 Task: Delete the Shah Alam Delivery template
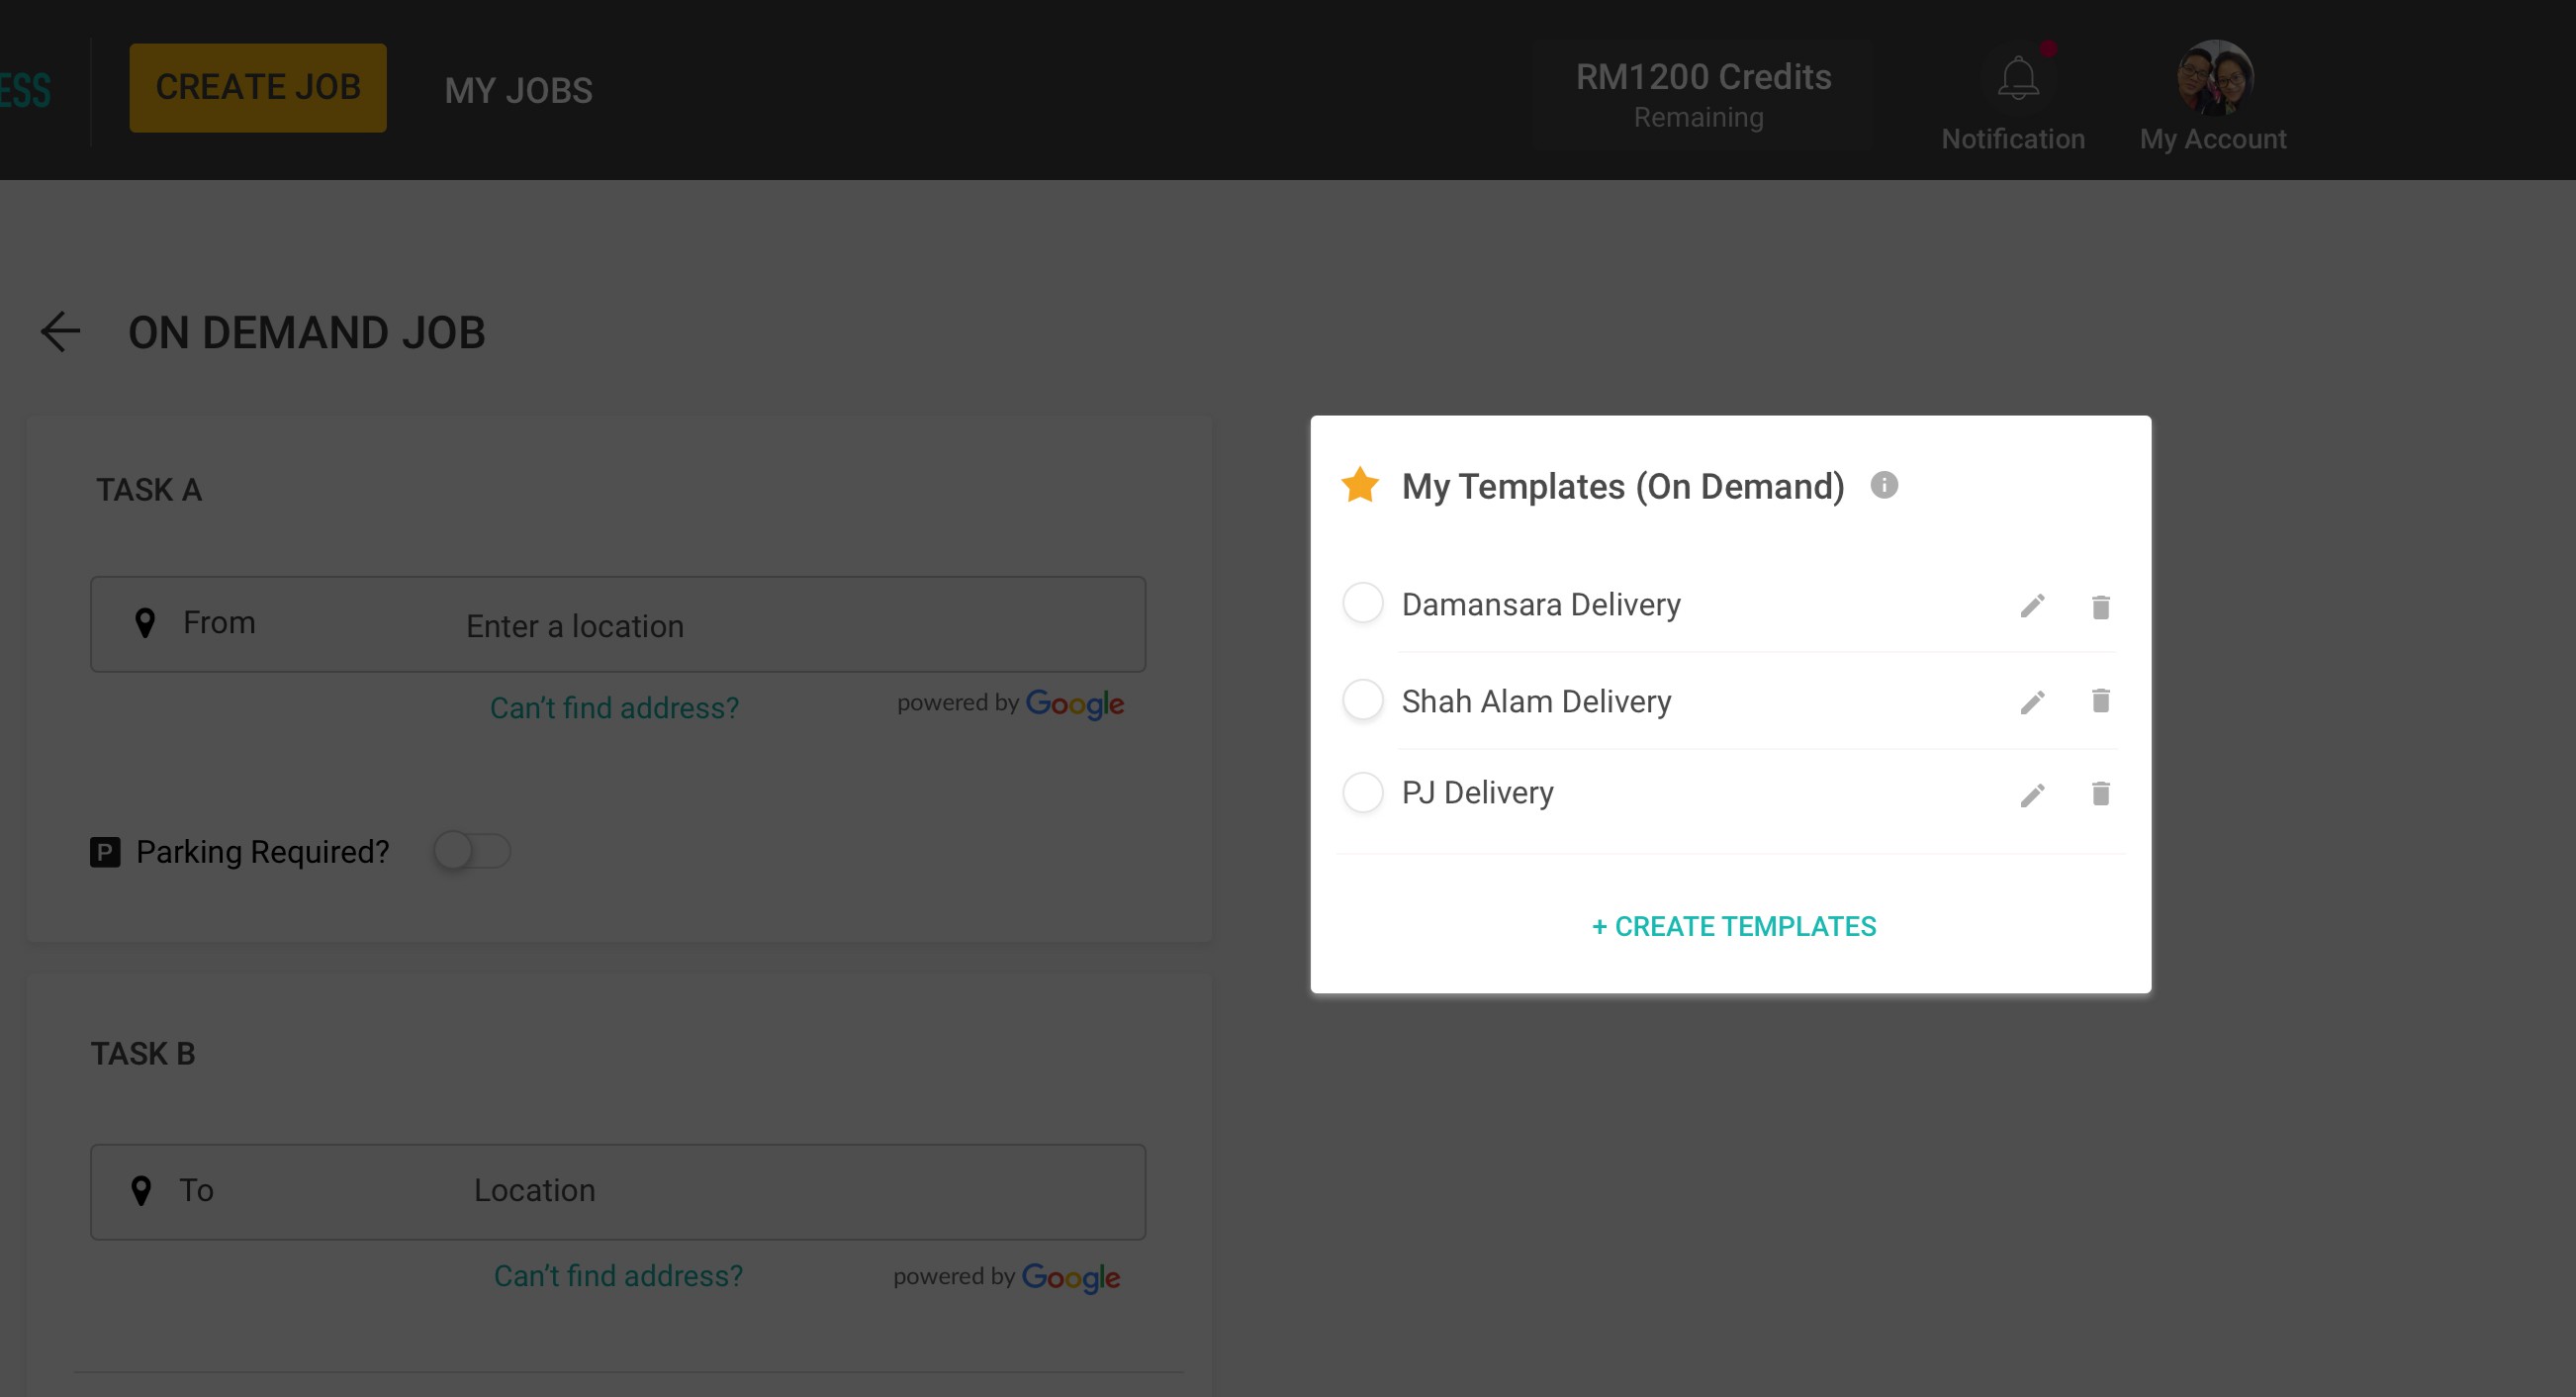tap(2100, 701)
